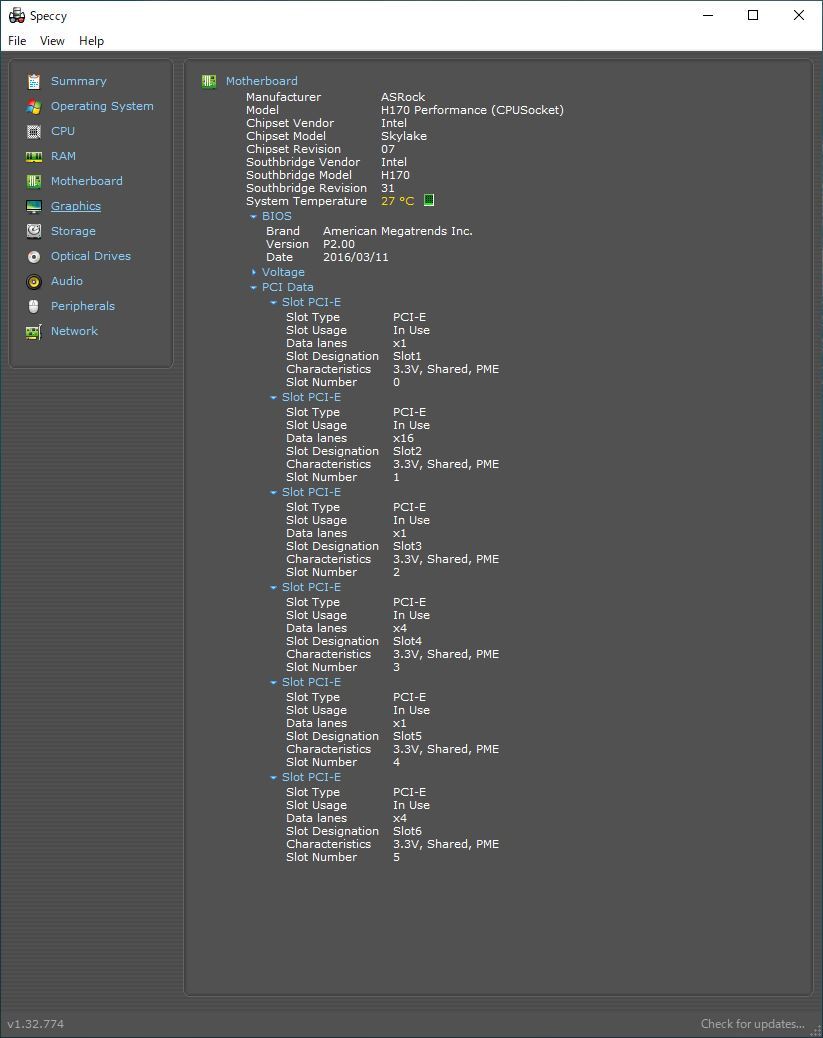Collapse Slot PCI-E for Slot6
Screen dimensions: 823x1038
273,778
